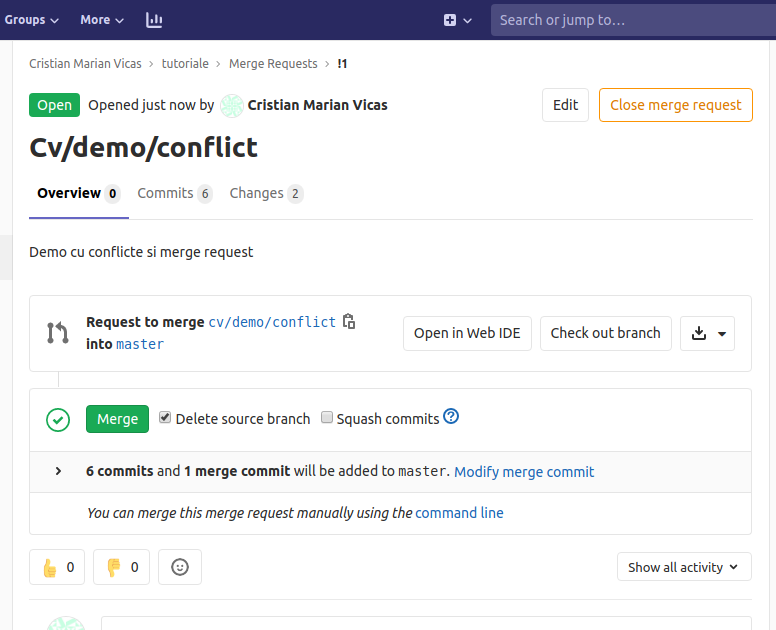Viewport: 776px width, 630px height.
Task: Open the More menu in navbar
Action: pos(102,20)
